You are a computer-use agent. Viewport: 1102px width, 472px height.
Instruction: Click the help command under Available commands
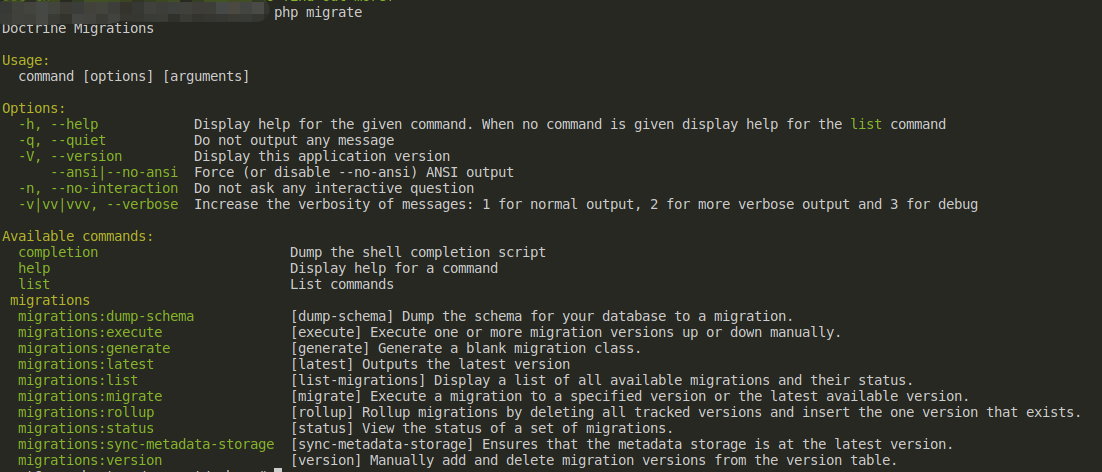34,268
